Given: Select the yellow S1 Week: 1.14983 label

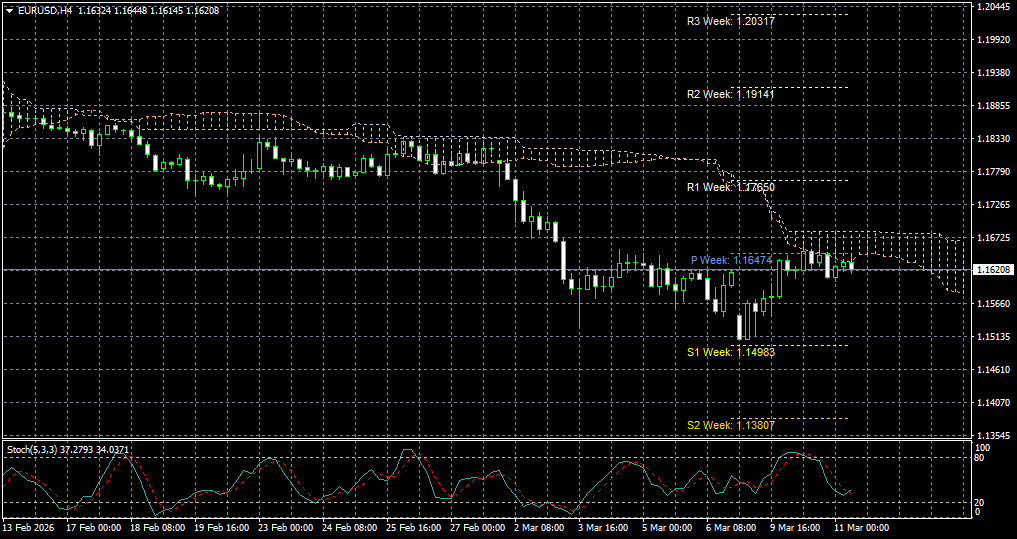Looking at the screenshot, I should [x=731, y=352].
